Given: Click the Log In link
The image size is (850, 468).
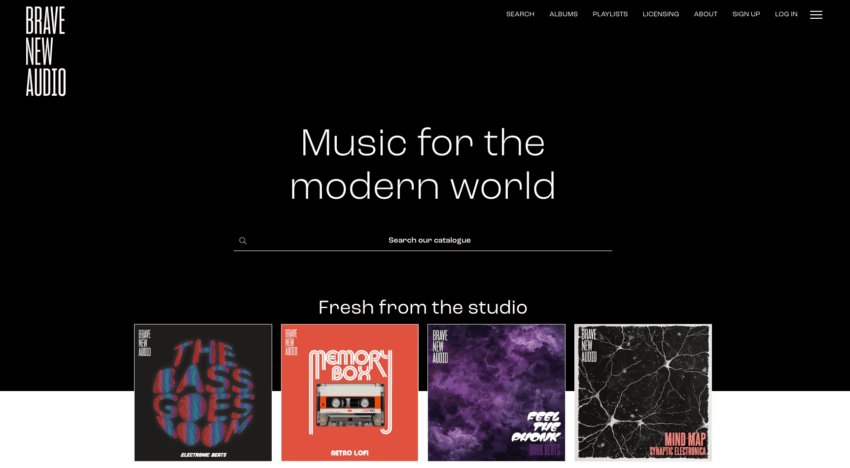Looking at the screenshot, I should point(785,14).
